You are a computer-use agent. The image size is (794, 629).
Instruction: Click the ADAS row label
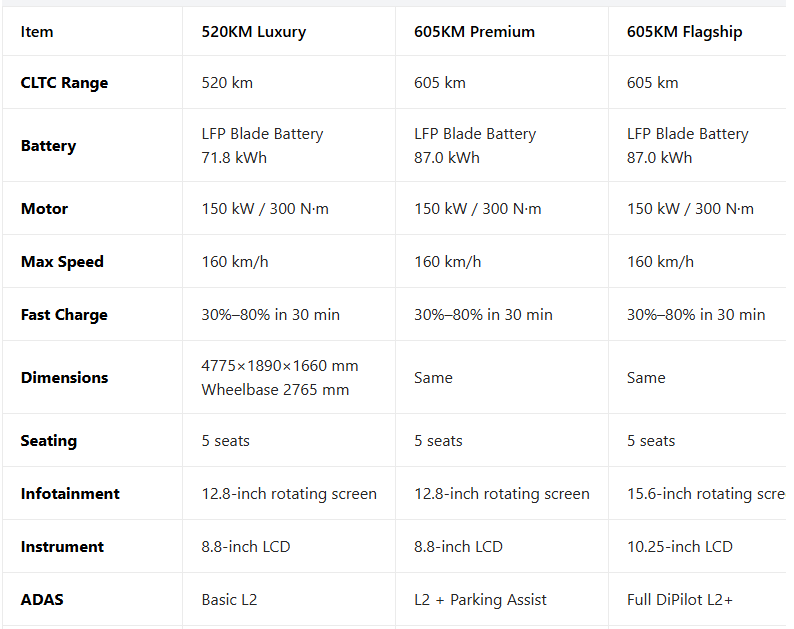click(x=43, y=600)
